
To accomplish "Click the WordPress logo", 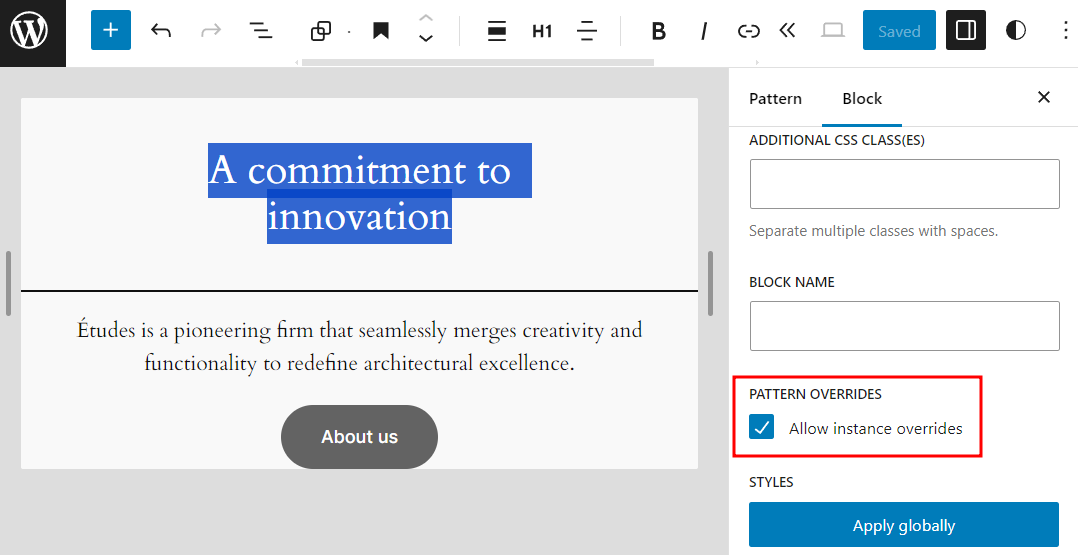I will coord(30,32).
